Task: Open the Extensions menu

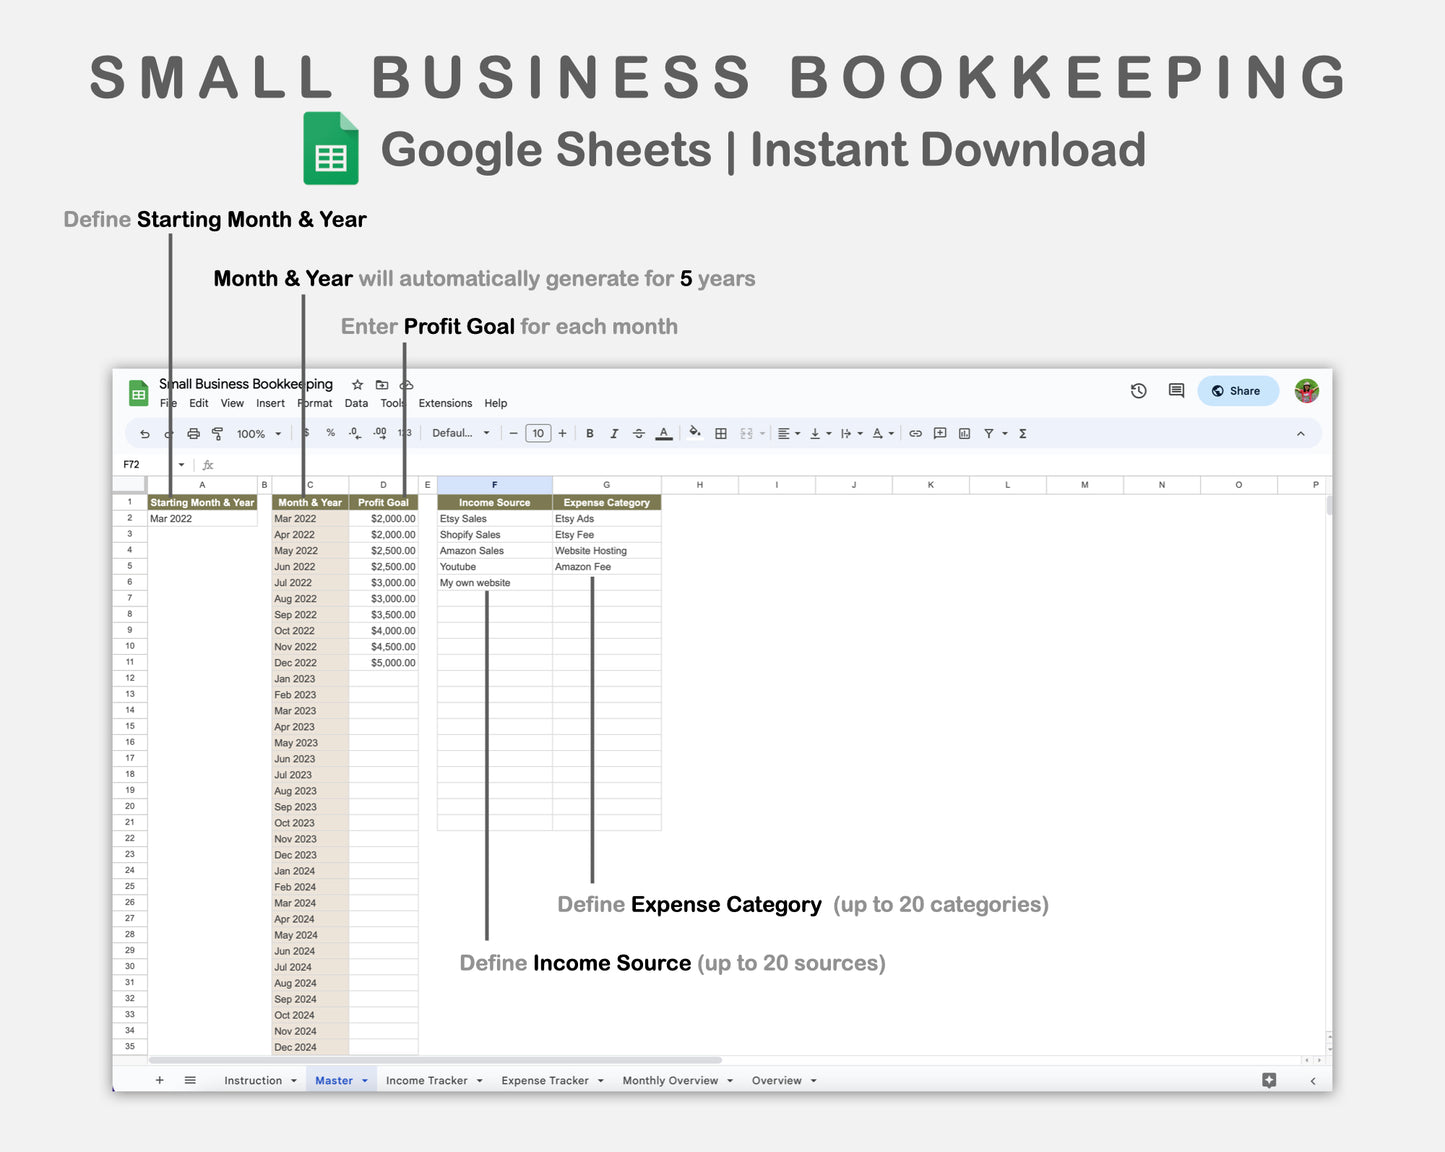Action: [445, 404]
